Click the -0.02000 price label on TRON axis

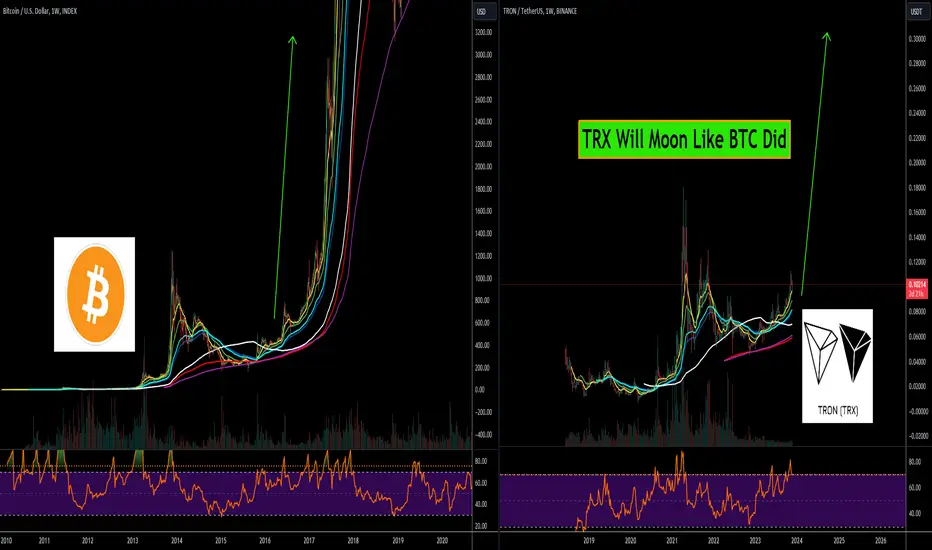pos(918,436)
